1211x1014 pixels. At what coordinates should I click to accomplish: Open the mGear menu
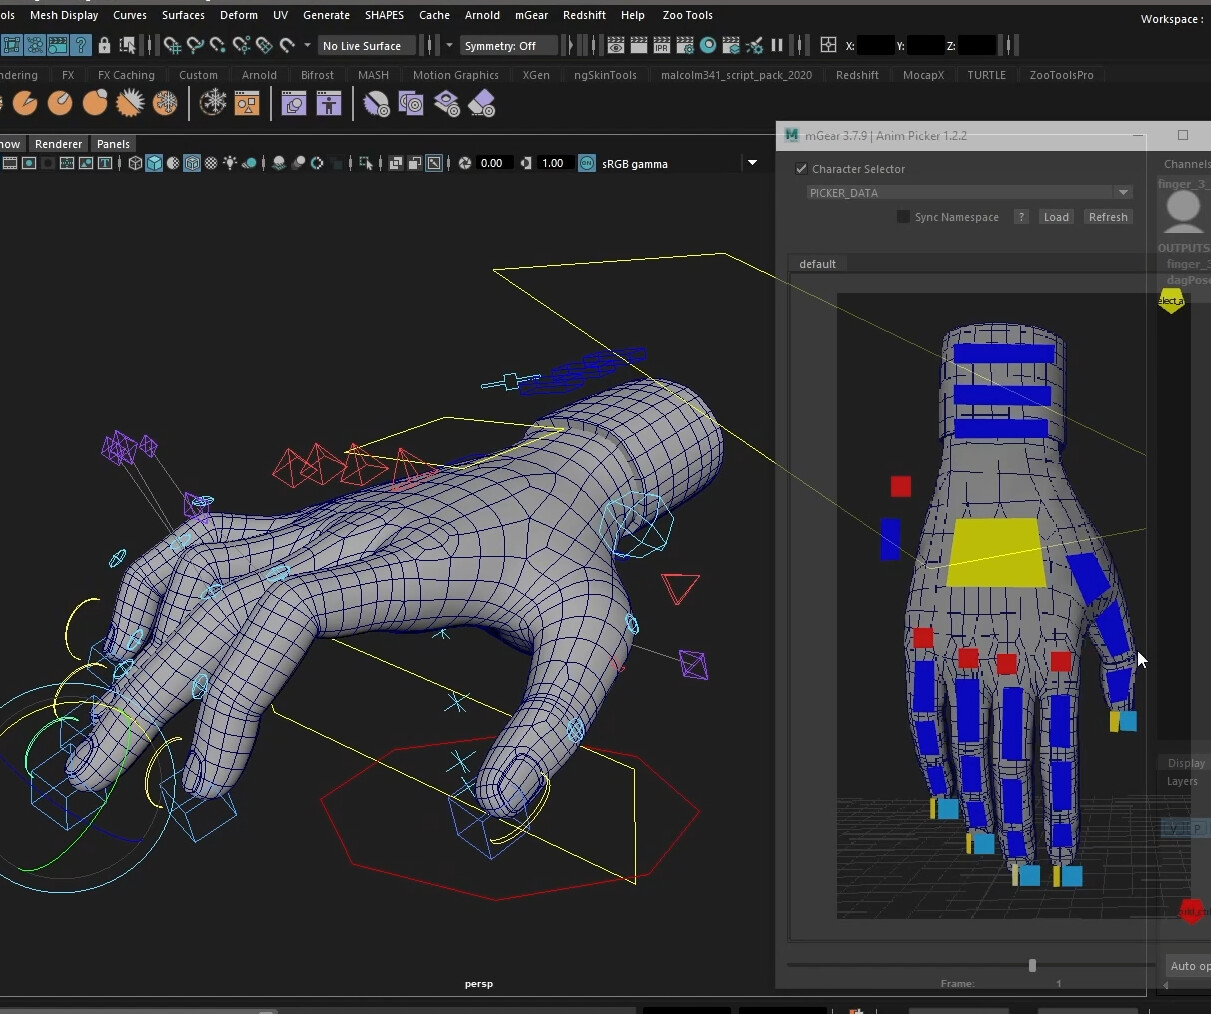(531, 14)
